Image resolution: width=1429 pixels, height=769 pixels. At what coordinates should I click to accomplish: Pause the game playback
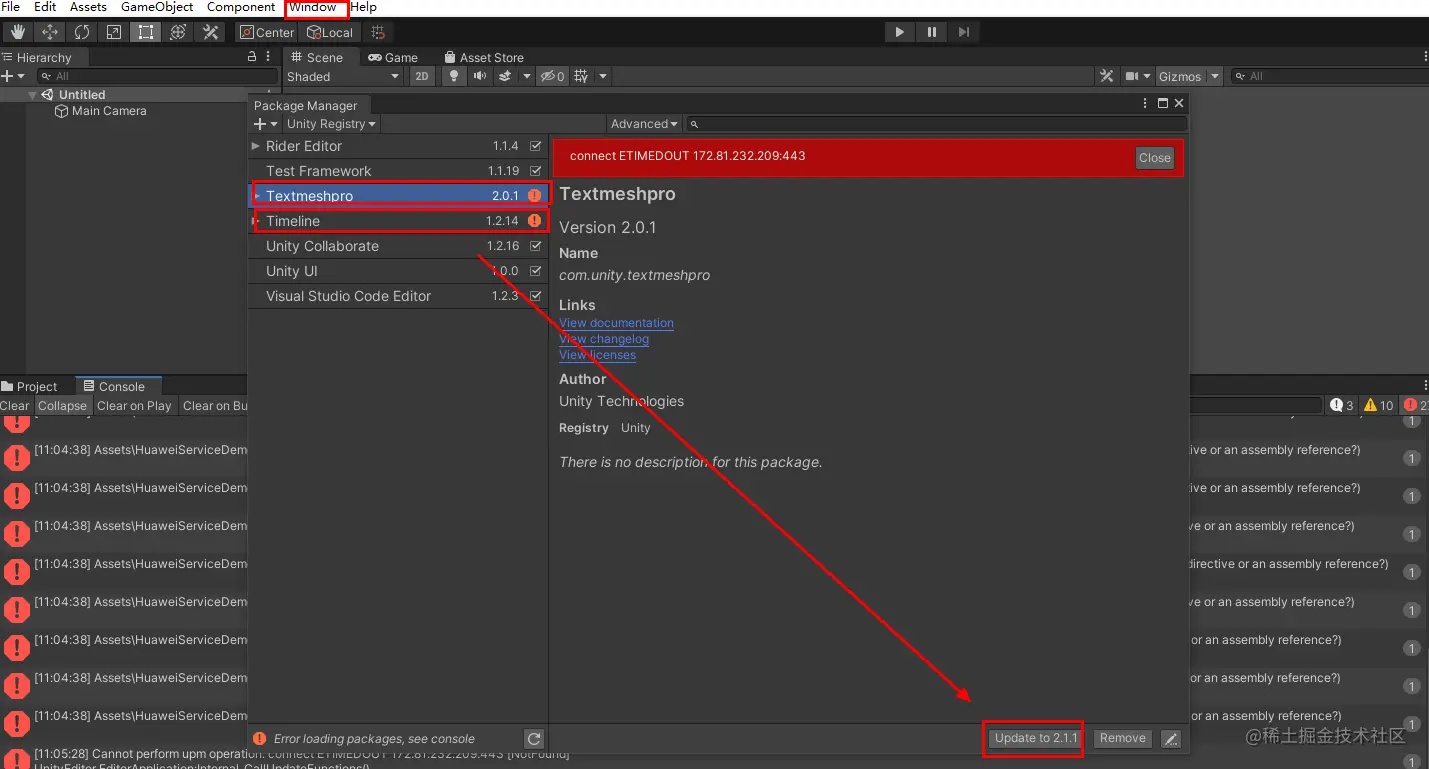pyautogui.click(x=931, y=32)
